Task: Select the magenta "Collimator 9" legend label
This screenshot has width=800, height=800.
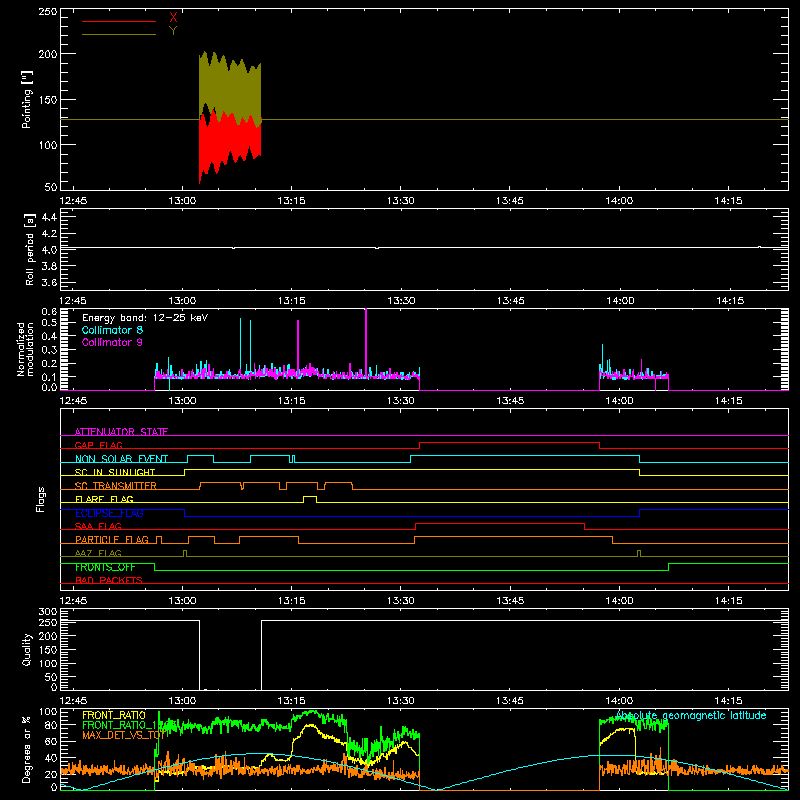Action: [112, 342]
